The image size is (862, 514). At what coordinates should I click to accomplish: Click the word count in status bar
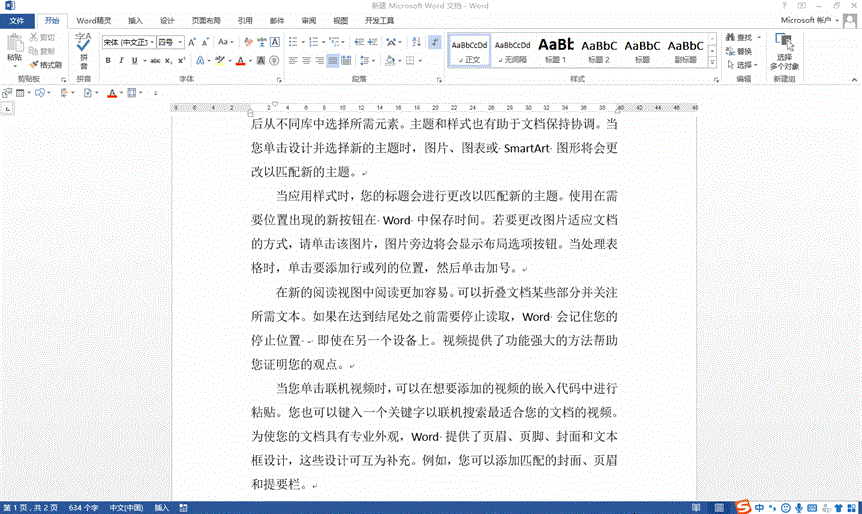click(x=83, y=507)
